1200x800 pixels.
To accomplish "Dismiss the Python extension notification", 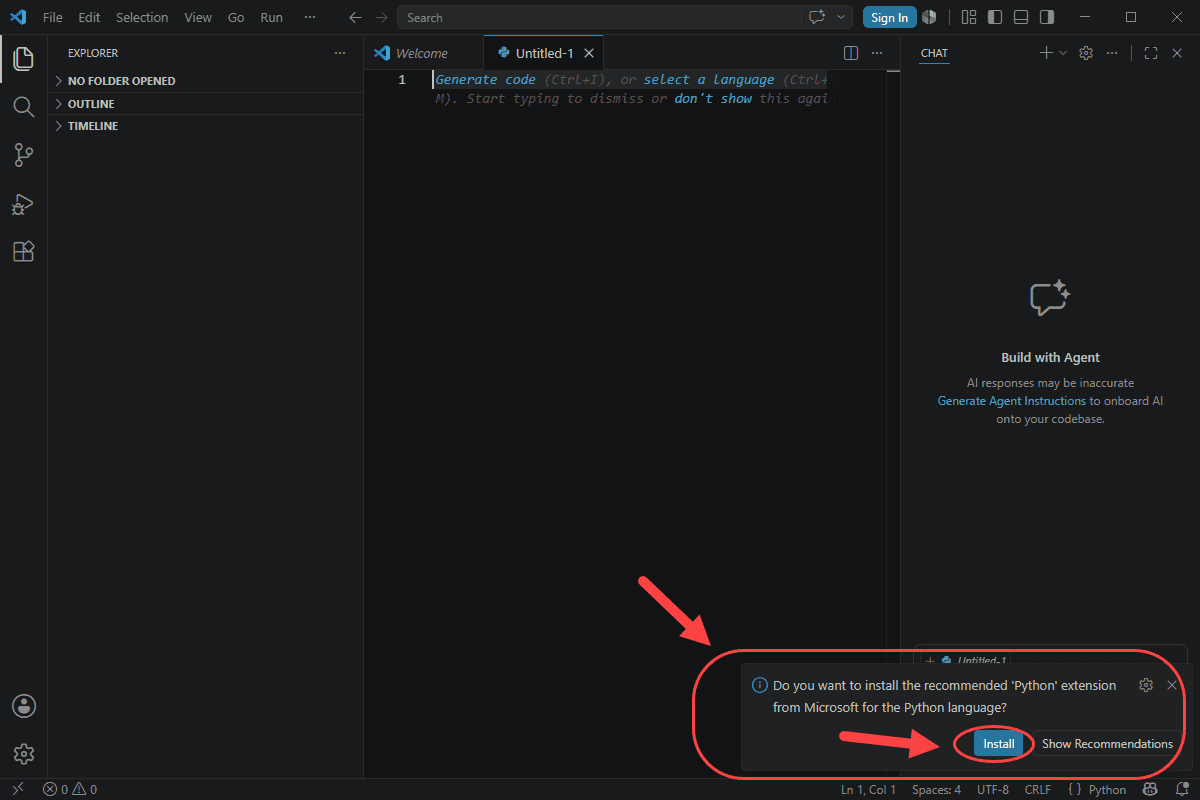I will click(1172, 685).
